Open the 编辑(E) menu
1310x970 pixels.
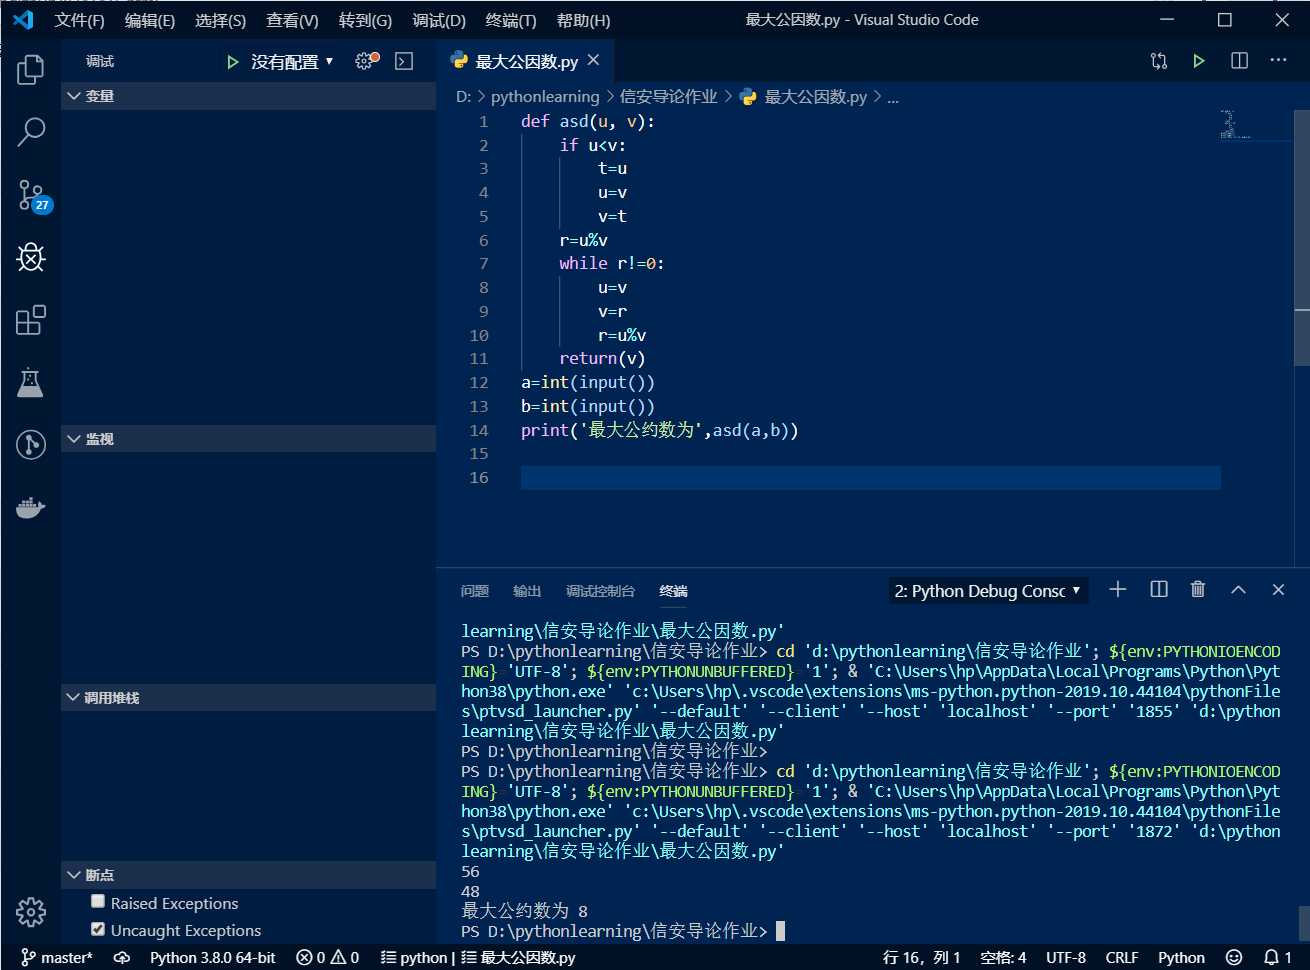(x=150, y=20)
